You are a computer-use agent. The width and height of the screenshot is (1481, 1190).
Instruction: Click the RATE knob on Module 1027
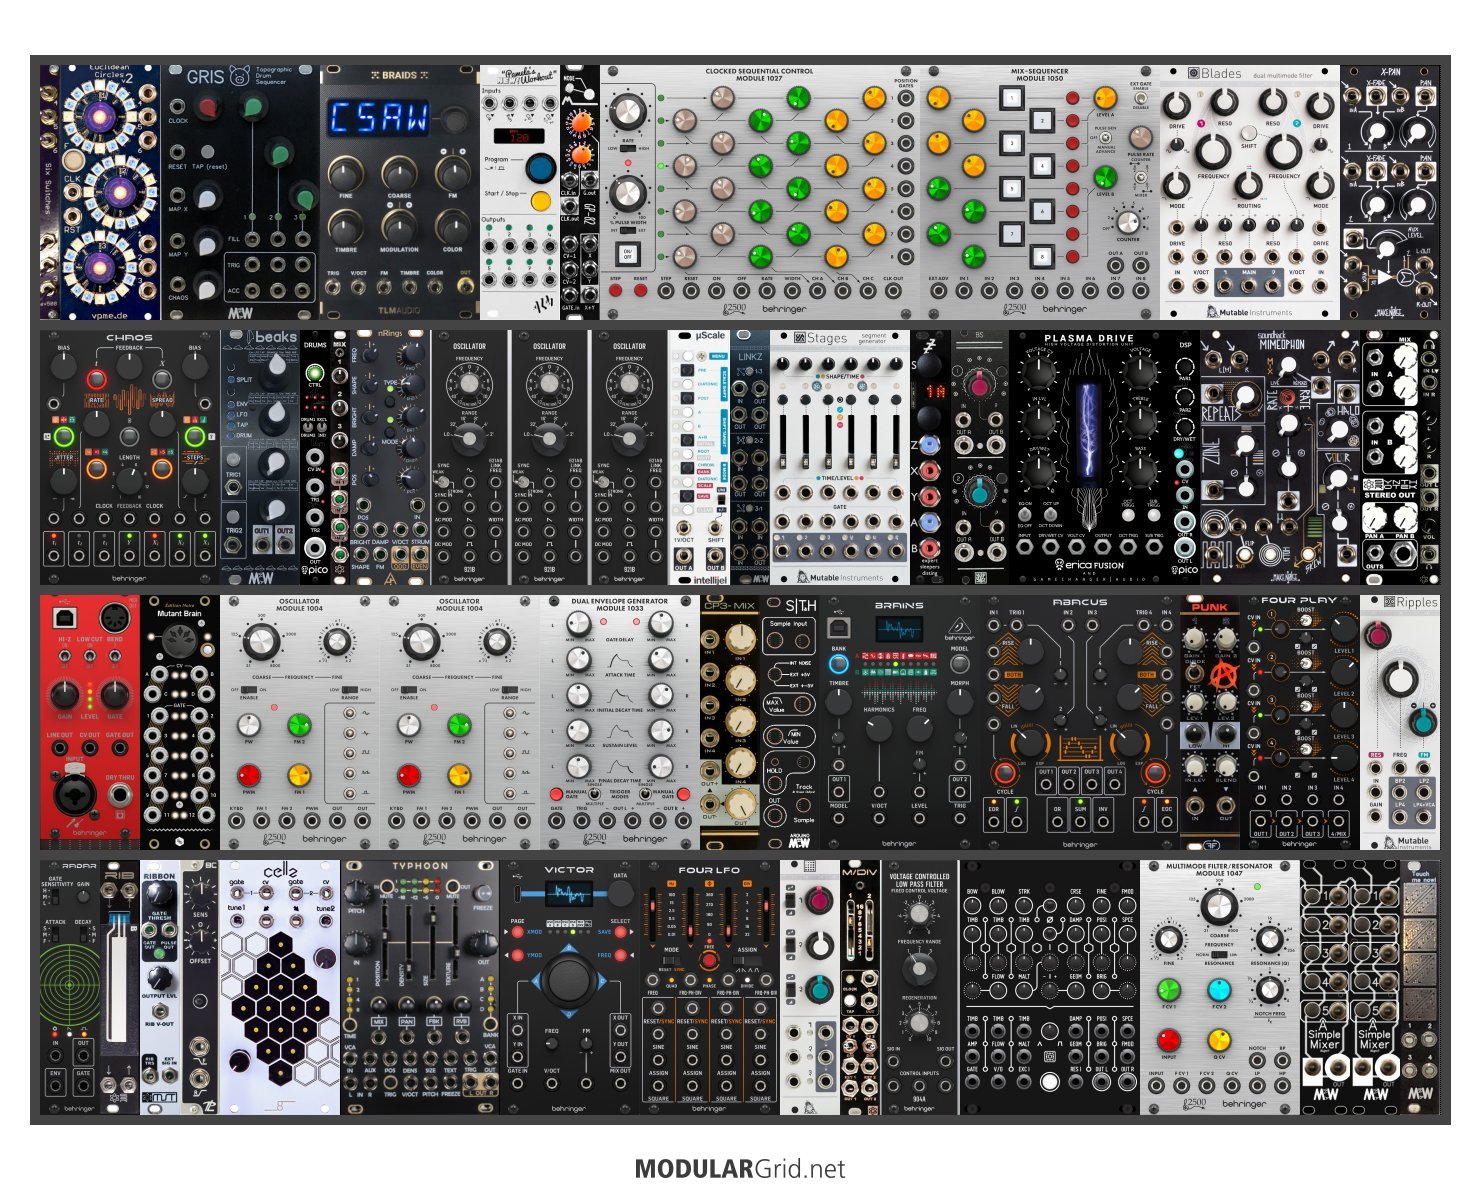click(x=627, y=112)
